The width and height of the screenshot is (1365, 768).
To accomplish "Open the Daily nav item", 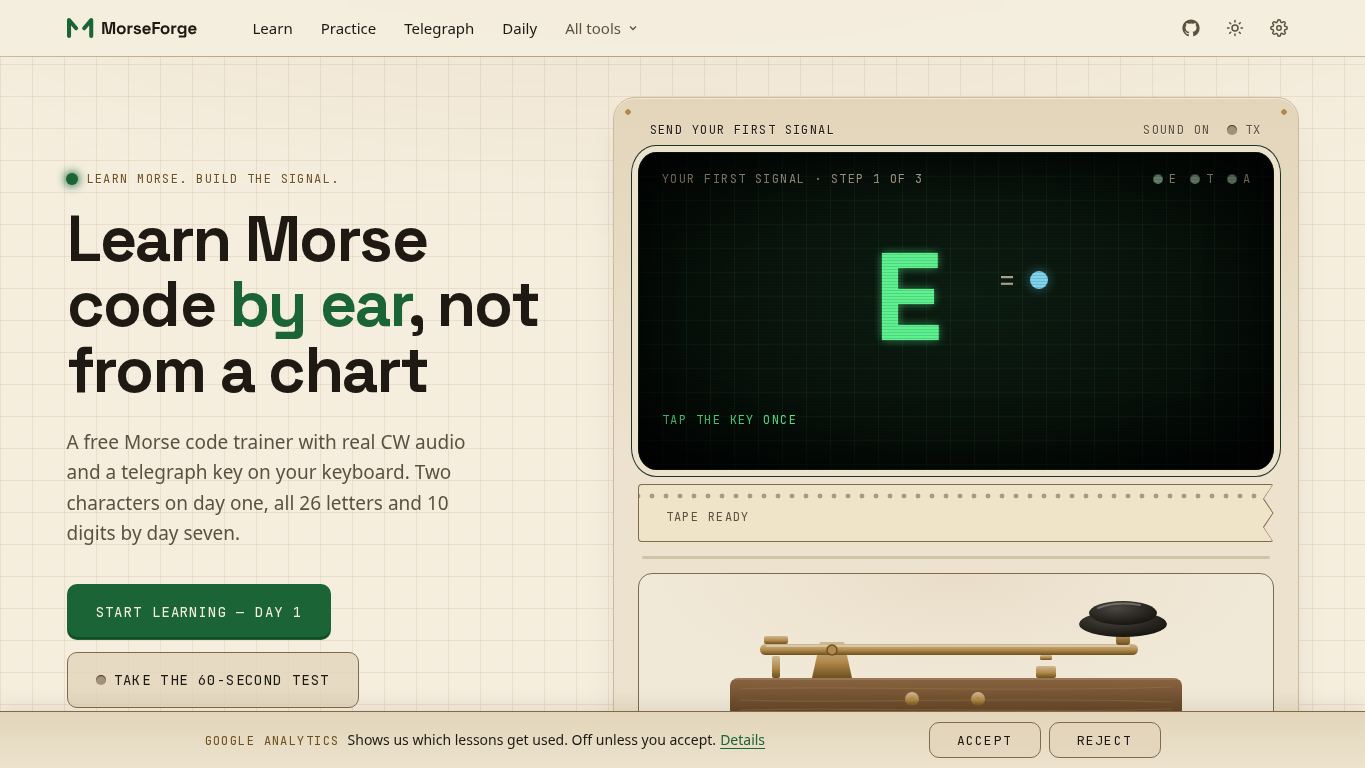I will pos(520,28).
